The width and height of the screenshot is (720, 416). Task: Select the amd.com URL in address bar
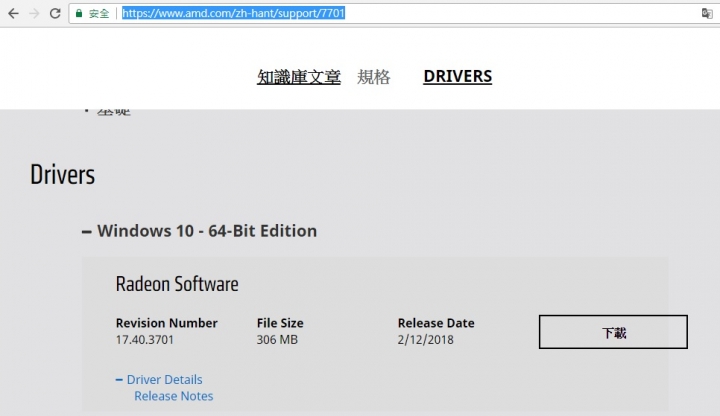click(233, 13)
